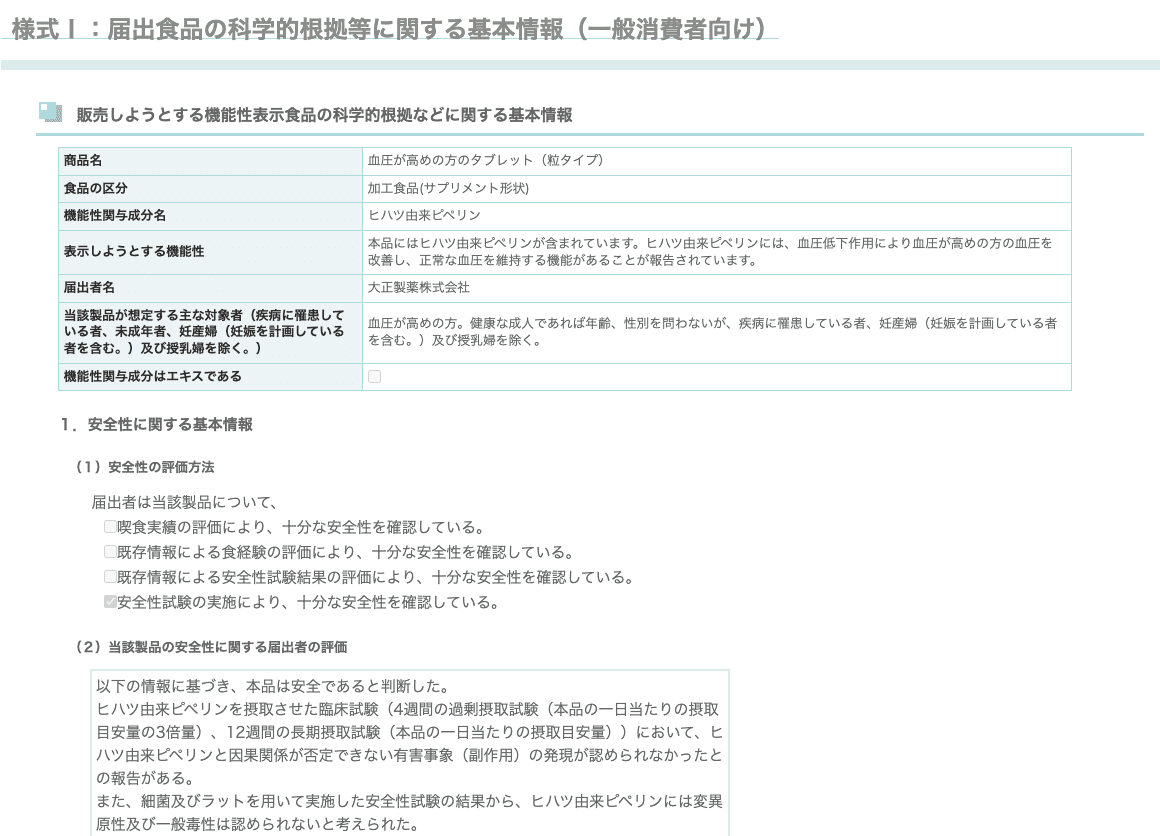
Task: Click the （1）安全性の評価方法 subheading
Action: 145,467
